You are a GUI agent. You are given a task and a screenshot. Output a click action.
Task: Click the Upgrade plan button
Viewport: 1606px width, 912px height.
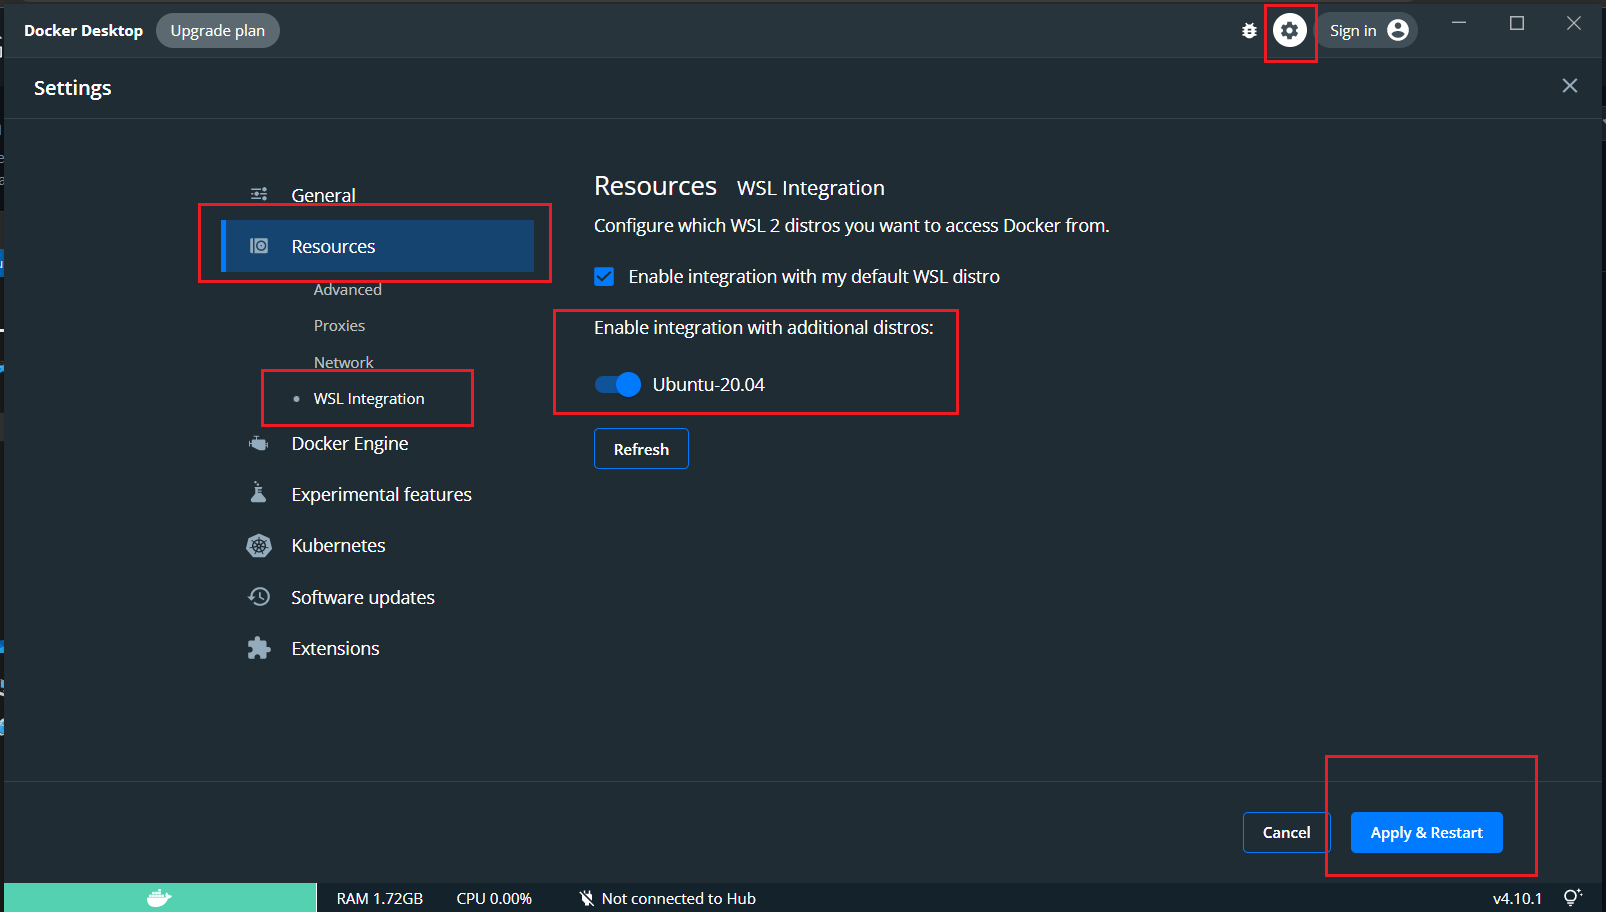[x=217, y=31]
